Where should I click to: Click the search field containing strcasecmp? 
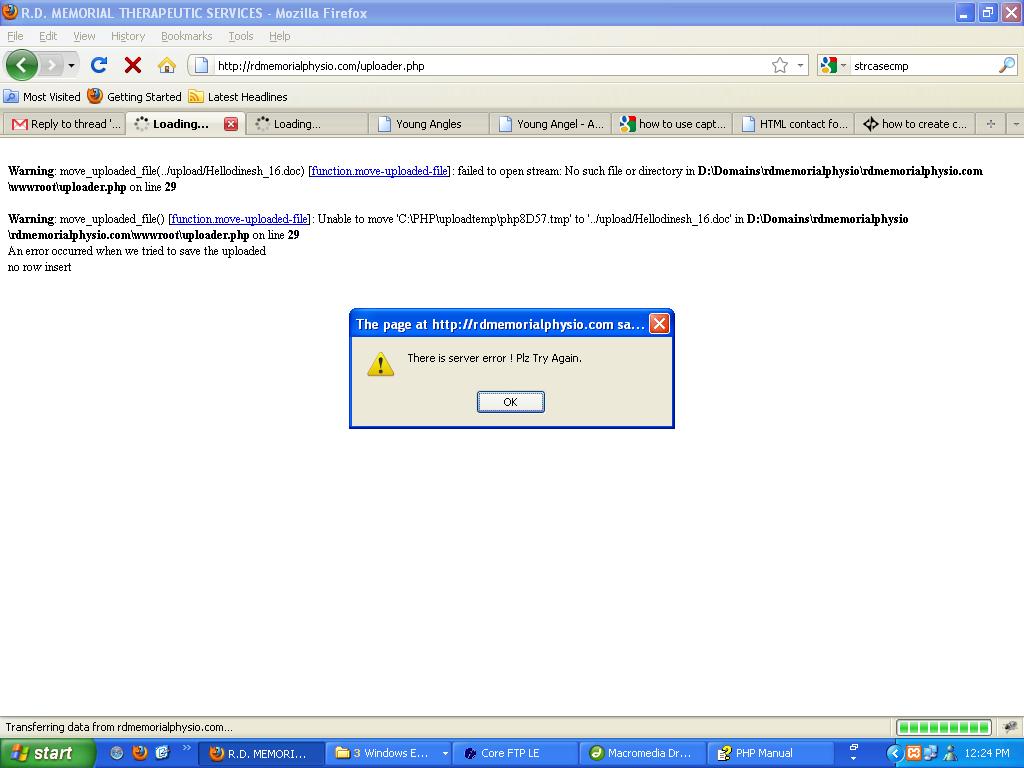pos(923,65)
